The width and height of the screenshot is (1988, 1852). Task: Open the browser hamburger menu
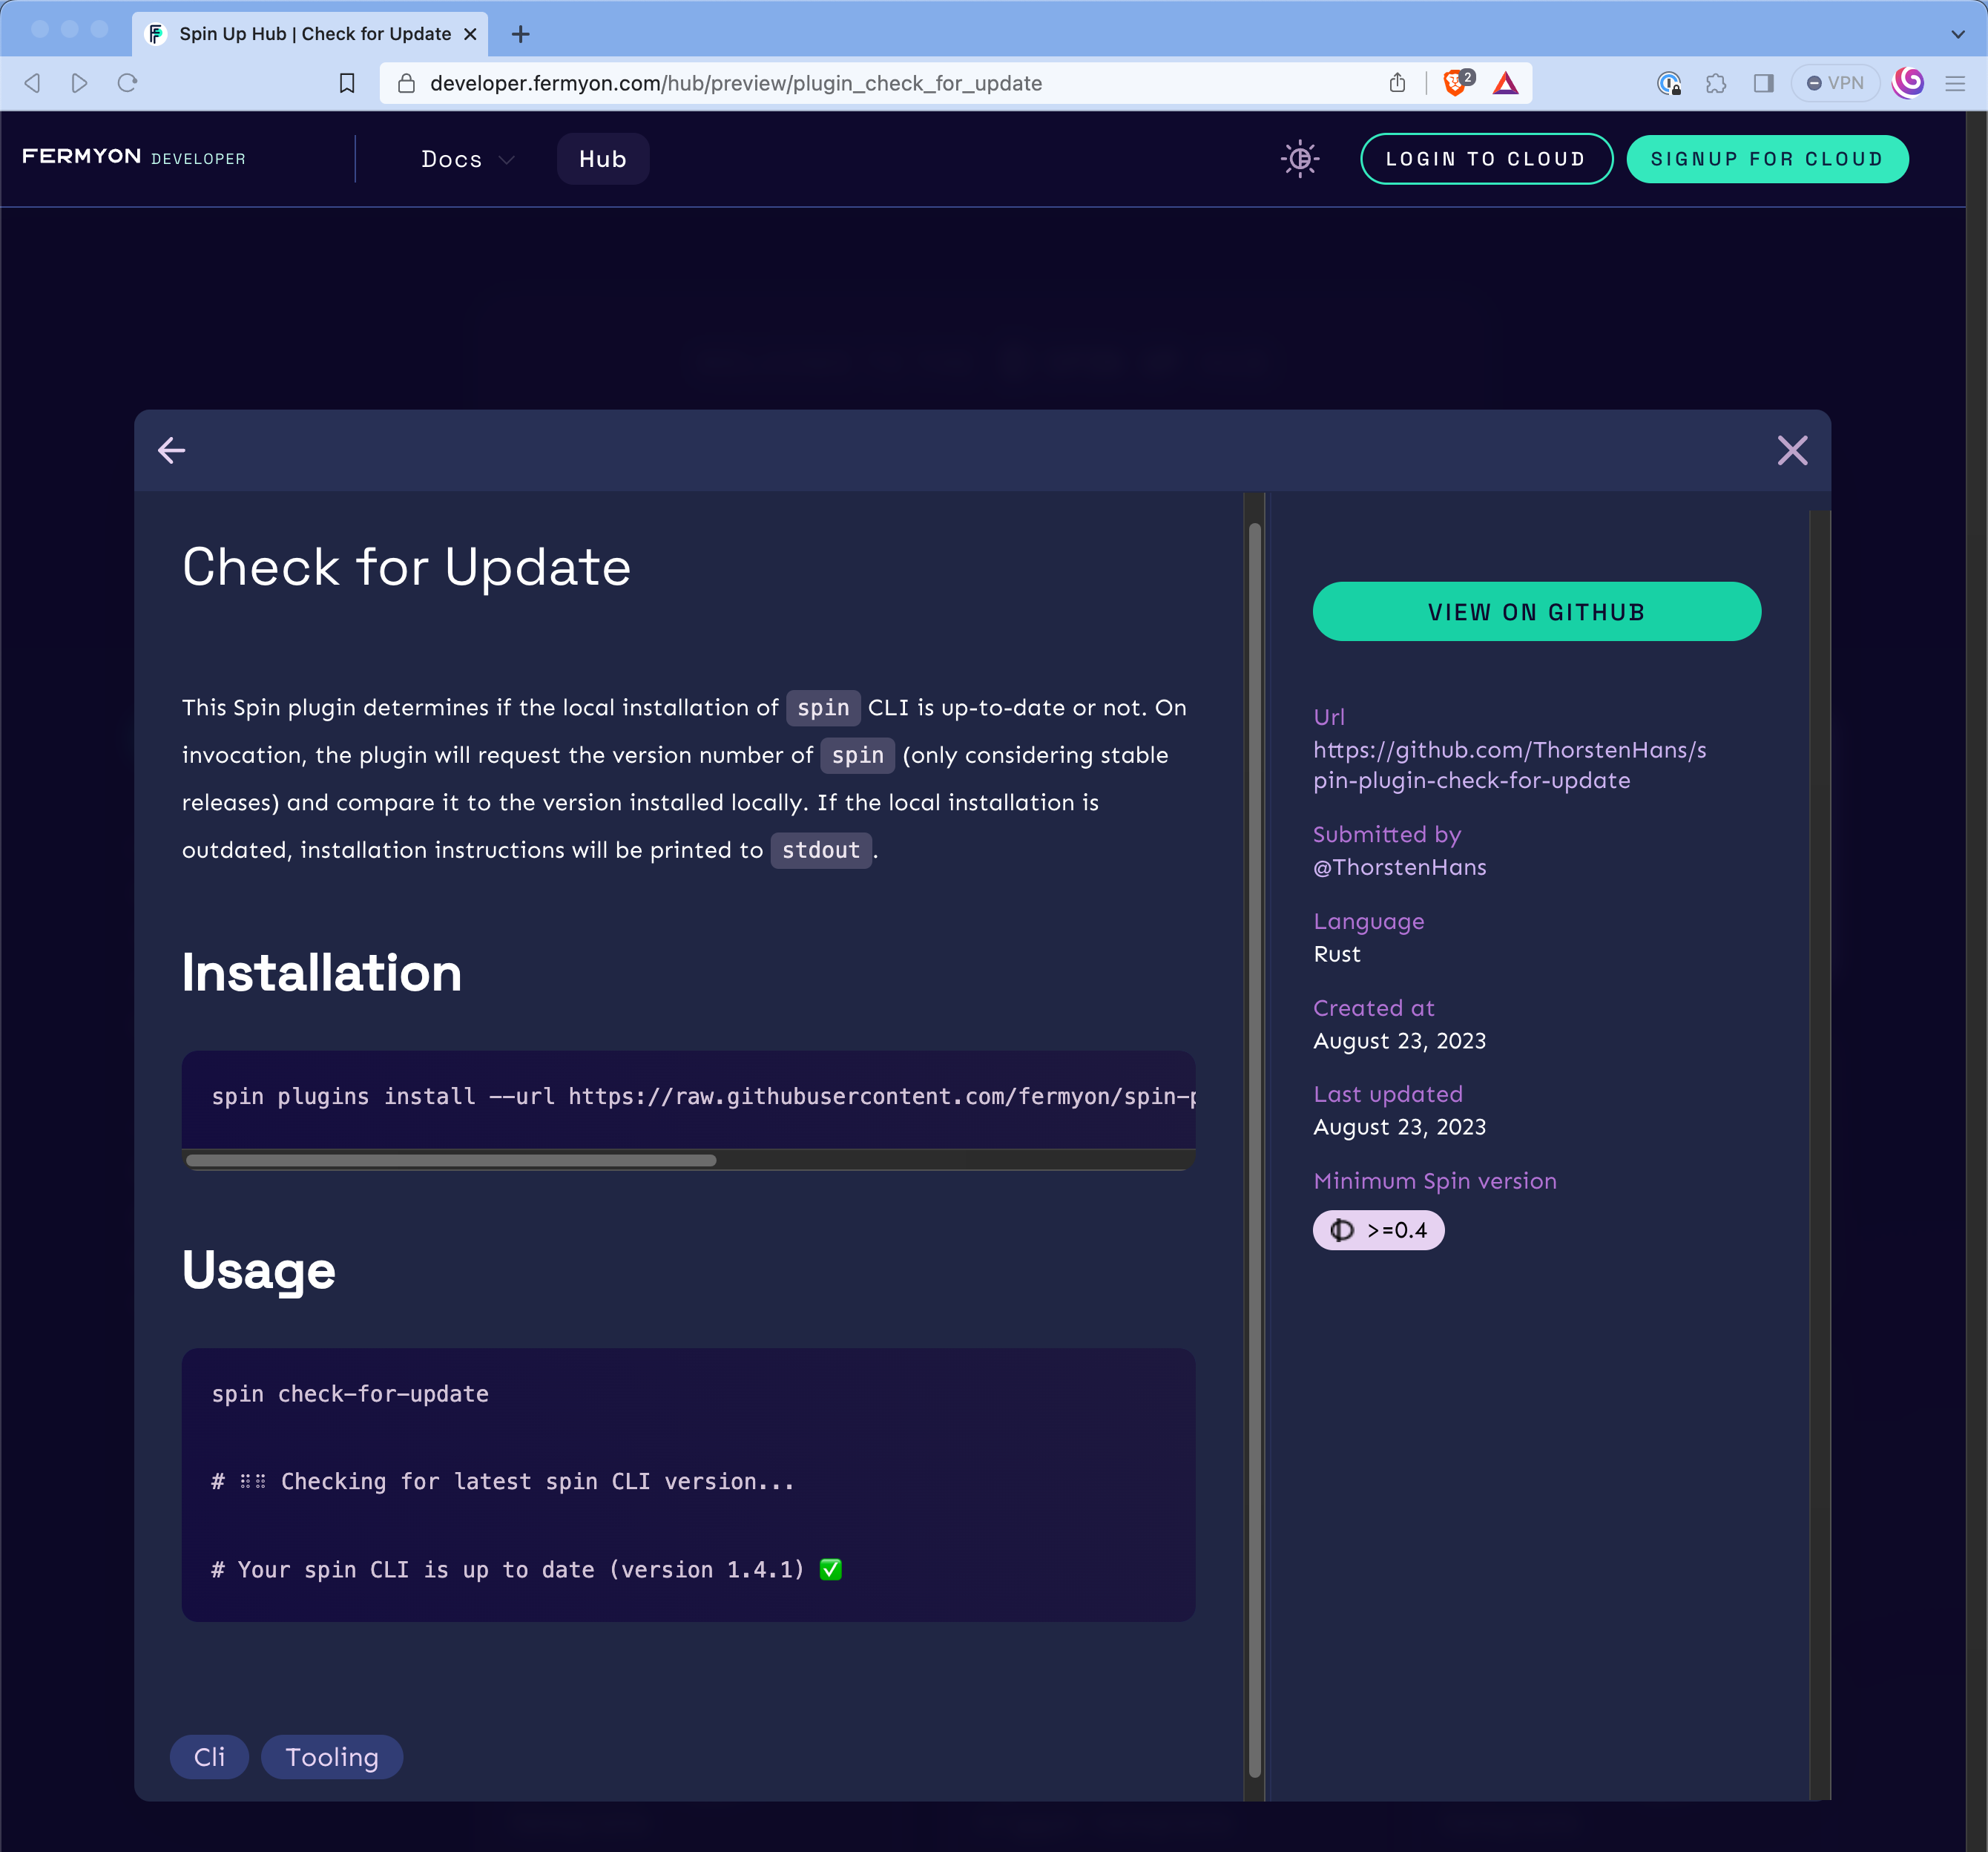click(x=1955, y=83)
